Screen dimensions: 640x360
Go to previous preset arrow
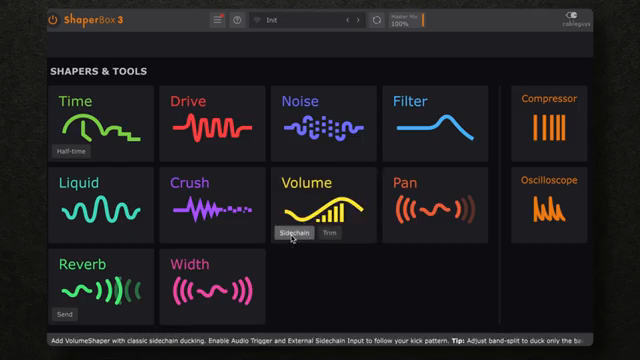click(348, 20)
